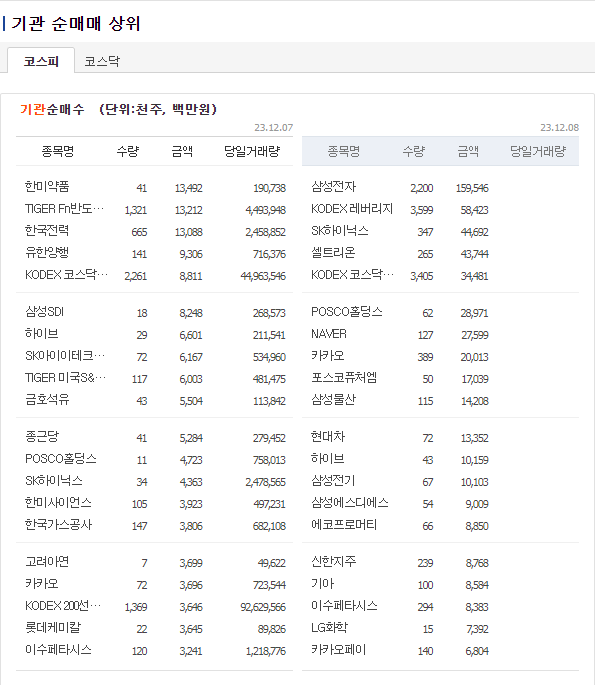Viewport: 604px width, 685px height.
Task: Click 한미약품 trading volume 190,738
Action: coord(269,188)
